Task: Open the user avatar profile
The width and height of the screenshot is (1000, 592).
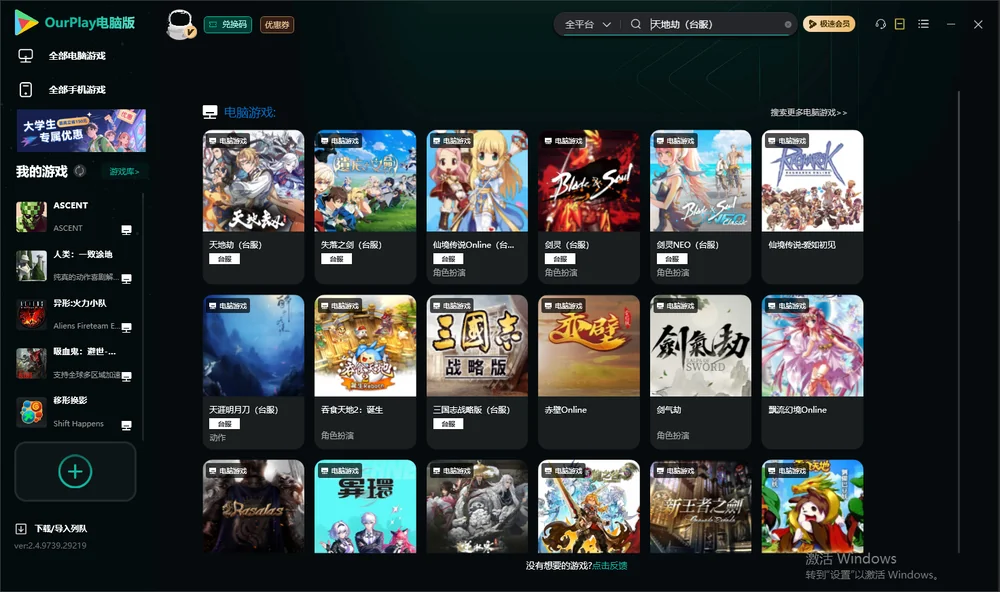Action: point(180,24)
